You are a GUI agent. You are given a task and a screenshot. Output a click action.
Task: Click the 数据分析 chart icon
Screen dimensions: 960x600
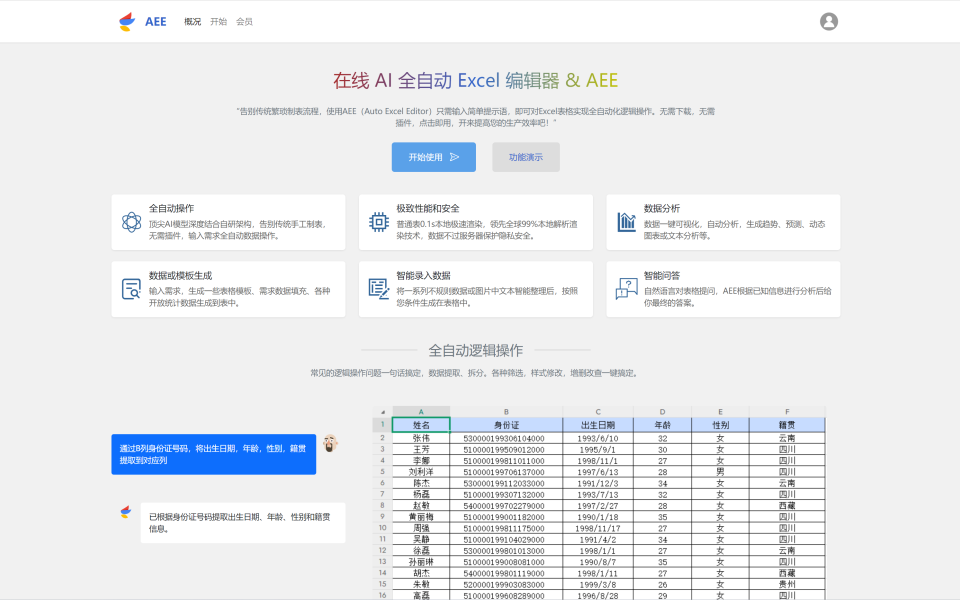(626, 222)
